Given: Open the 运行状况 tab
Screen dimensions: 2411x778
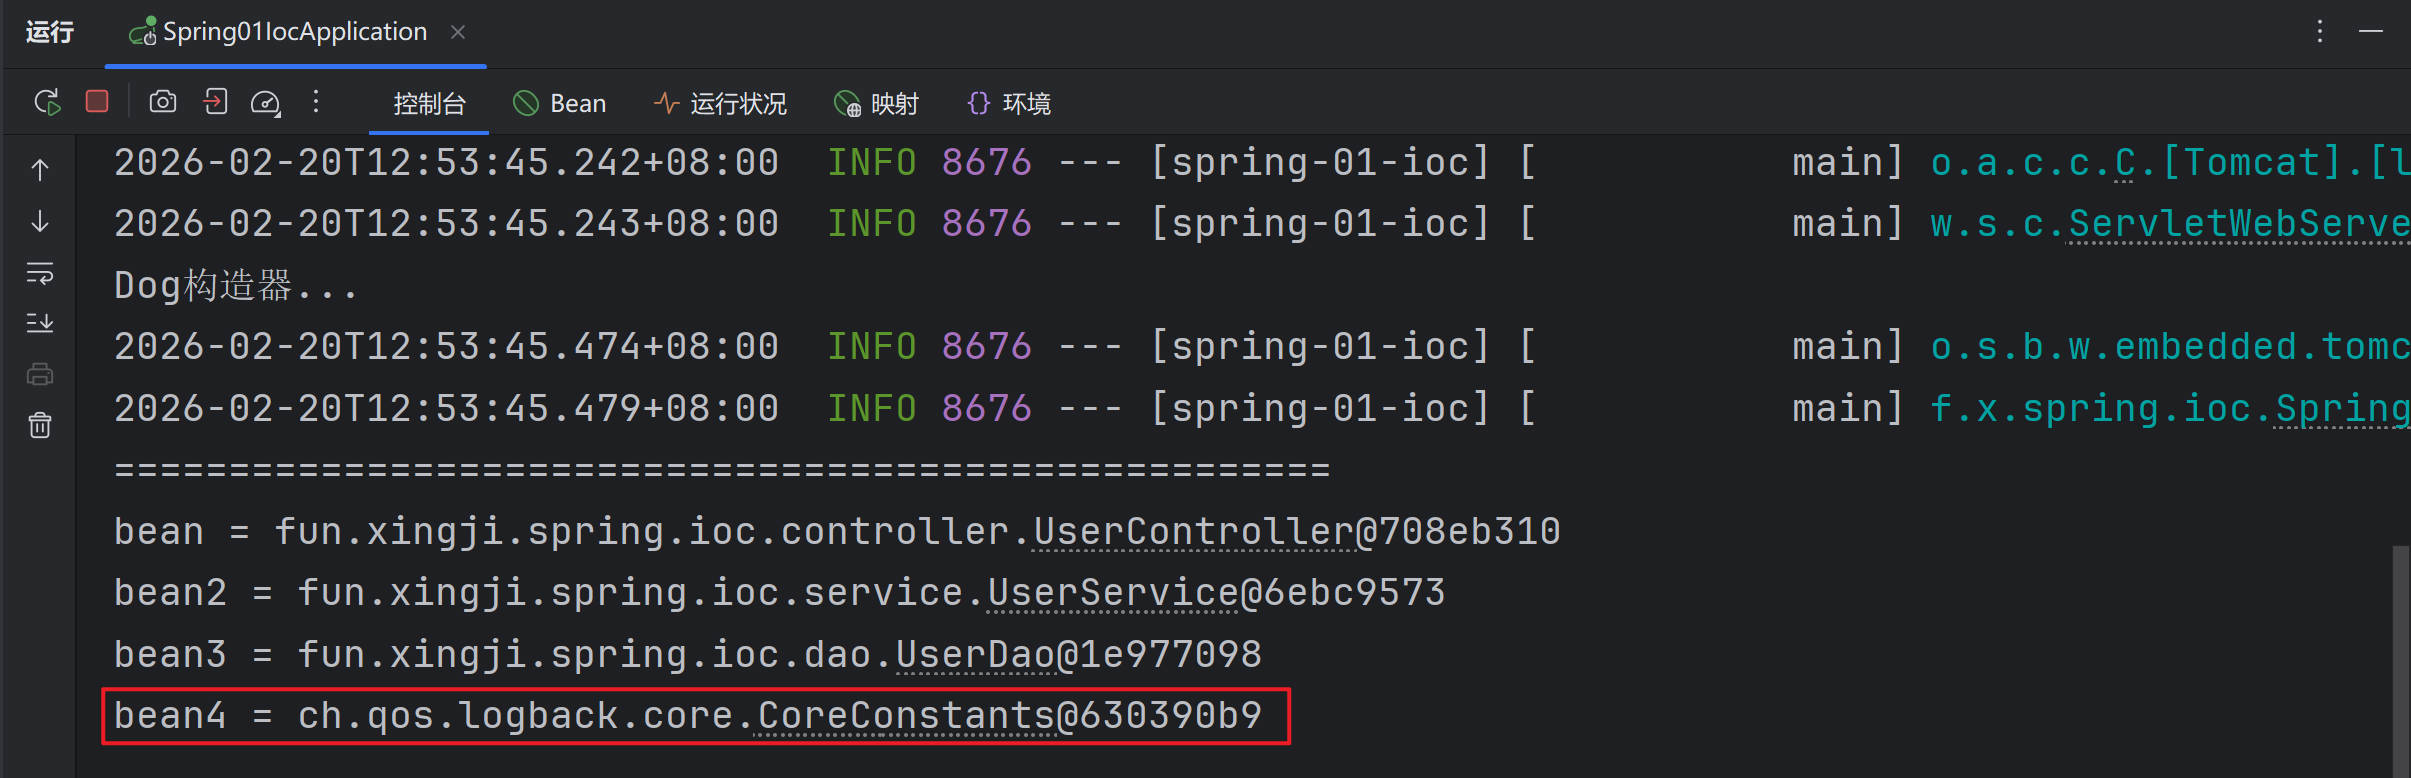Looking at the screenshot, I should click(x=720, y=104).
